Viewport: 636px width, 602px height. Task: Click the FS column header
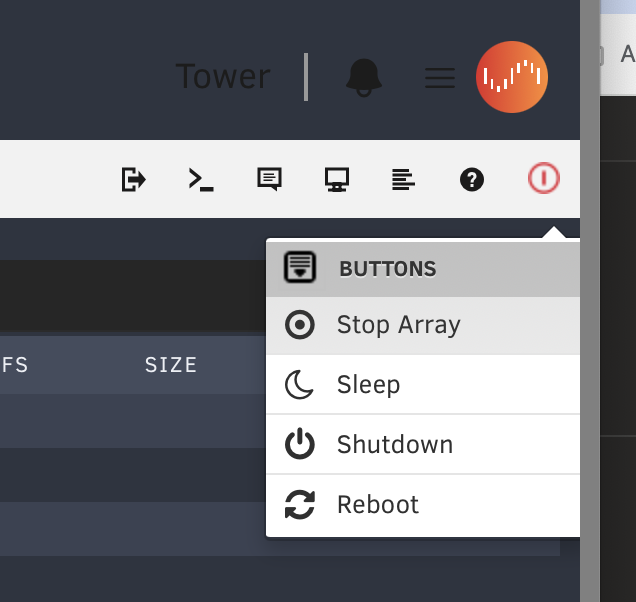pyautogui.click(x=15, y=365)
